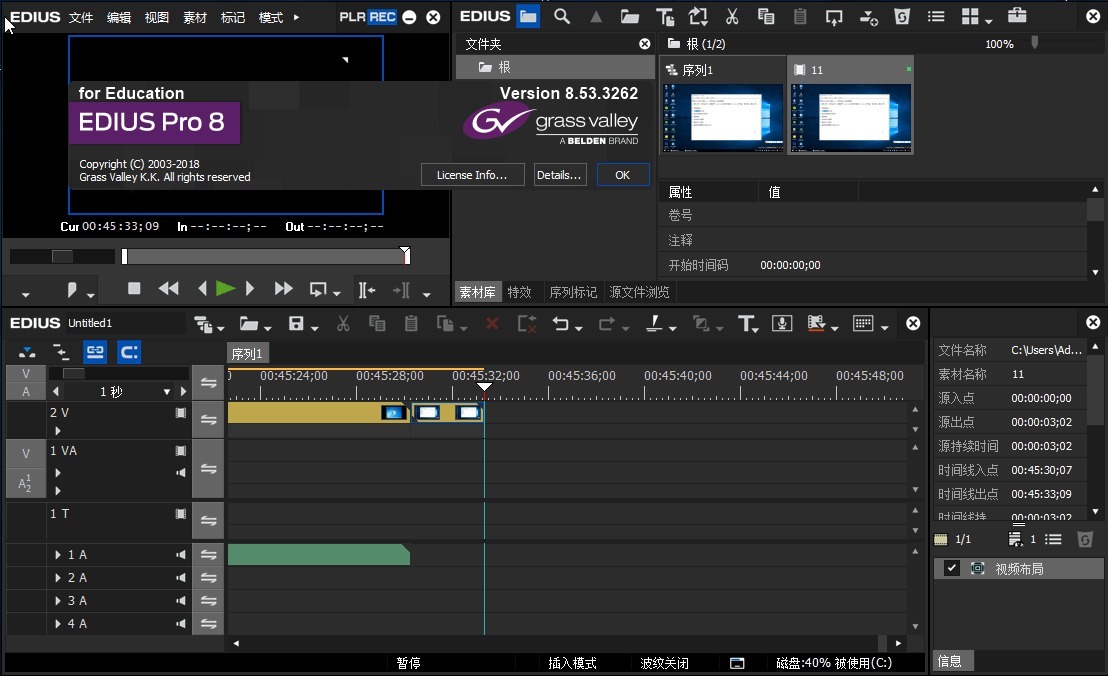Viewport: 1108px width, 676px height.
Task: Switch player to REC mode
Action: pyautogui.click(x=382, y=17)
